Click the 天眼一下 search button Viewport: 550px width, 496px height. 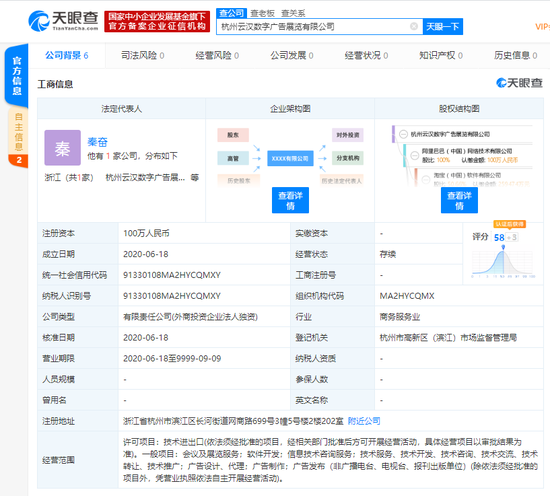pyautogui.click(x=443, y=27)
